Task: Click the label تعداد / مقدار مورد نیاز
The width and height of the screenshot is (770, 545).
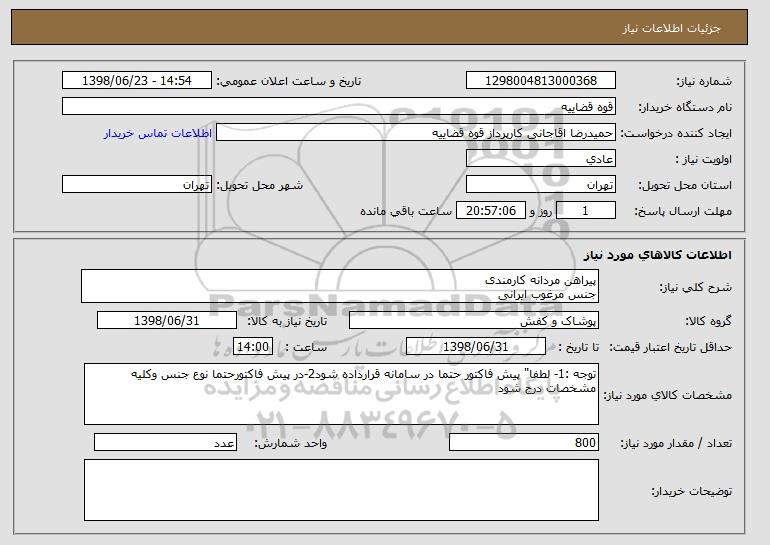Action: coord(676,443)
